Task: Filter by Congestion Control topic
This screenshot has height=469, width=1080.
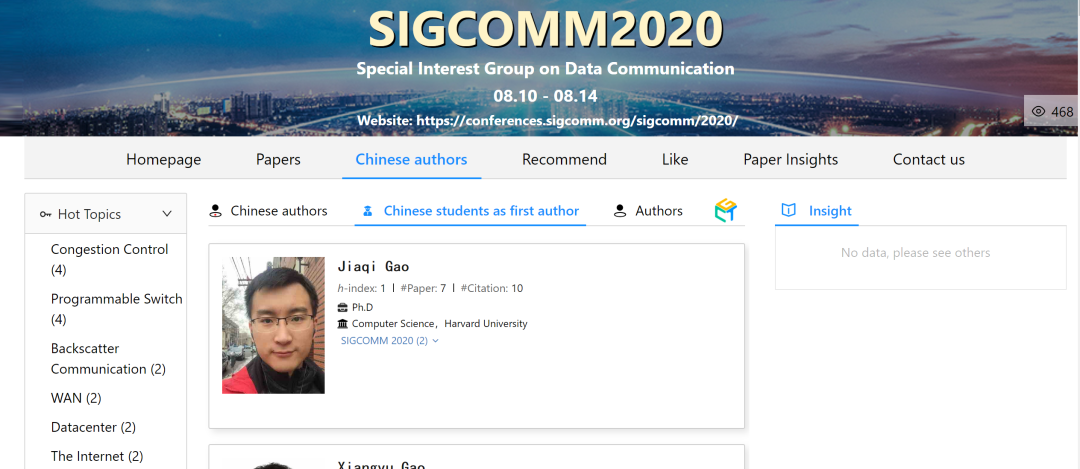Action: click(x=110, y=260)
